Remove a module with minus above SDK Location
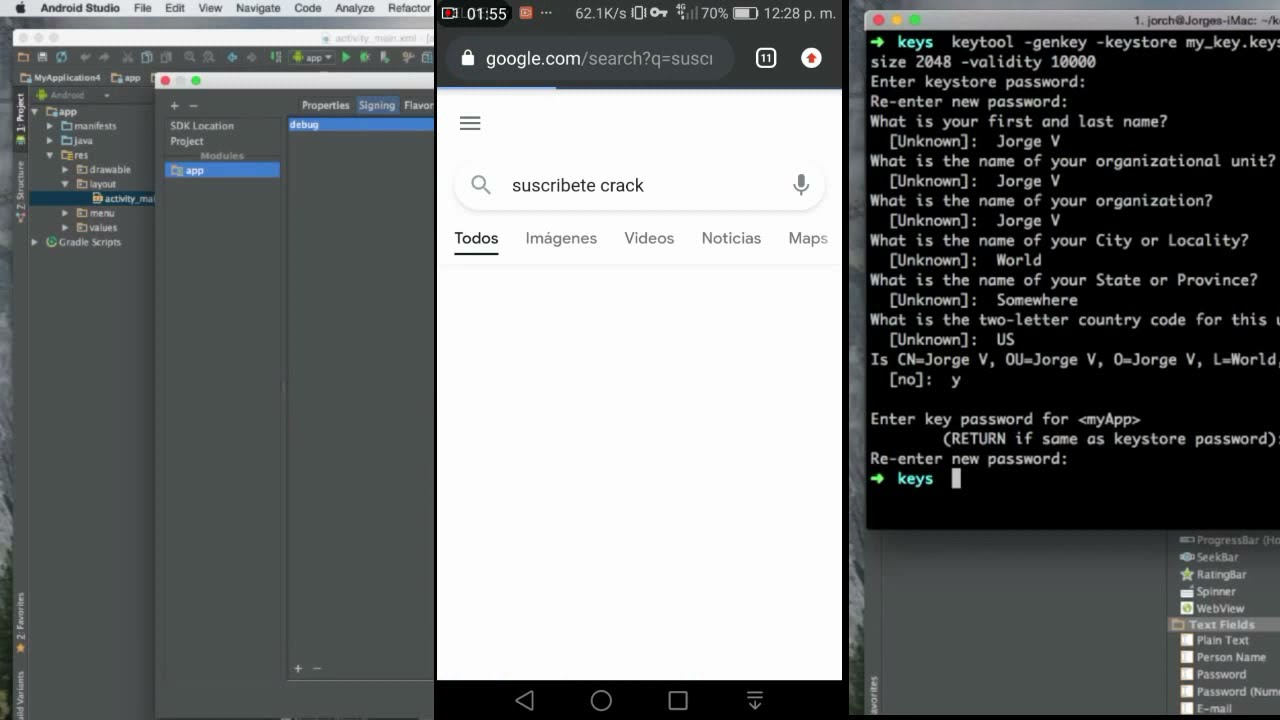 click(x=193, y=105)
